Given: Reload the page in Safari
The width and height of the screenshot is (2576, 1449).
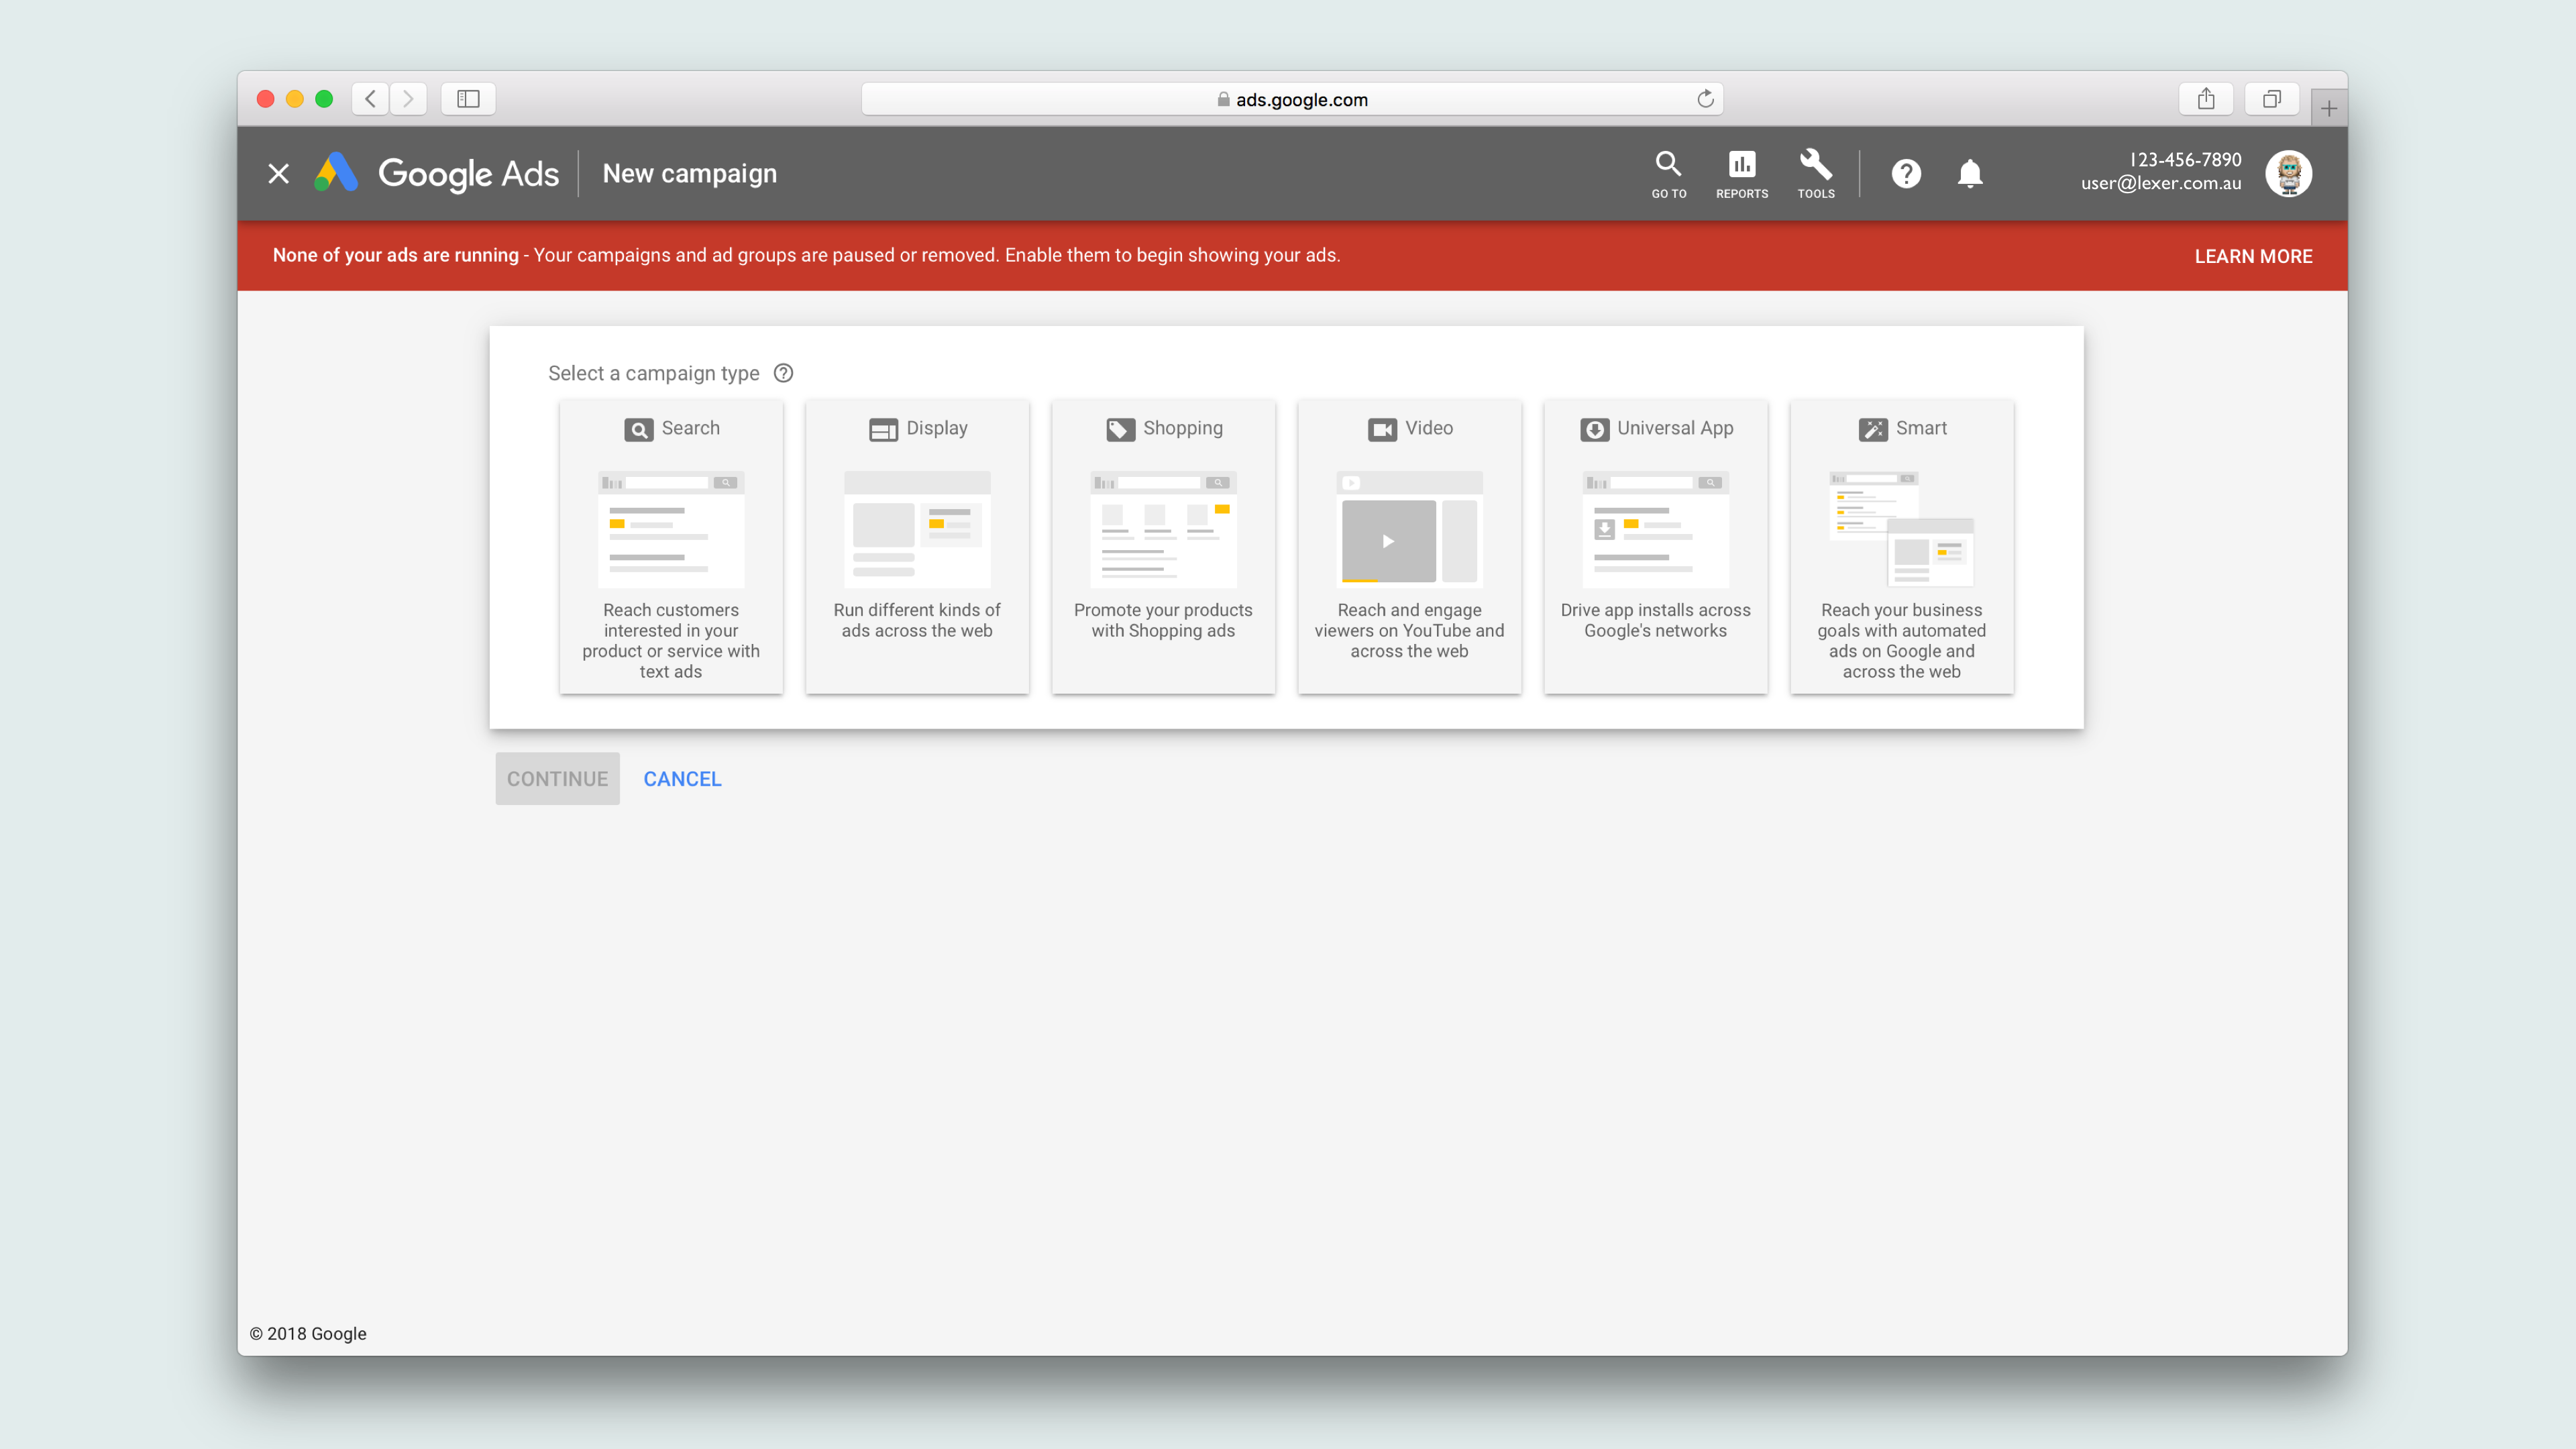Looking at the screenshot, I should click(1705, 99).
